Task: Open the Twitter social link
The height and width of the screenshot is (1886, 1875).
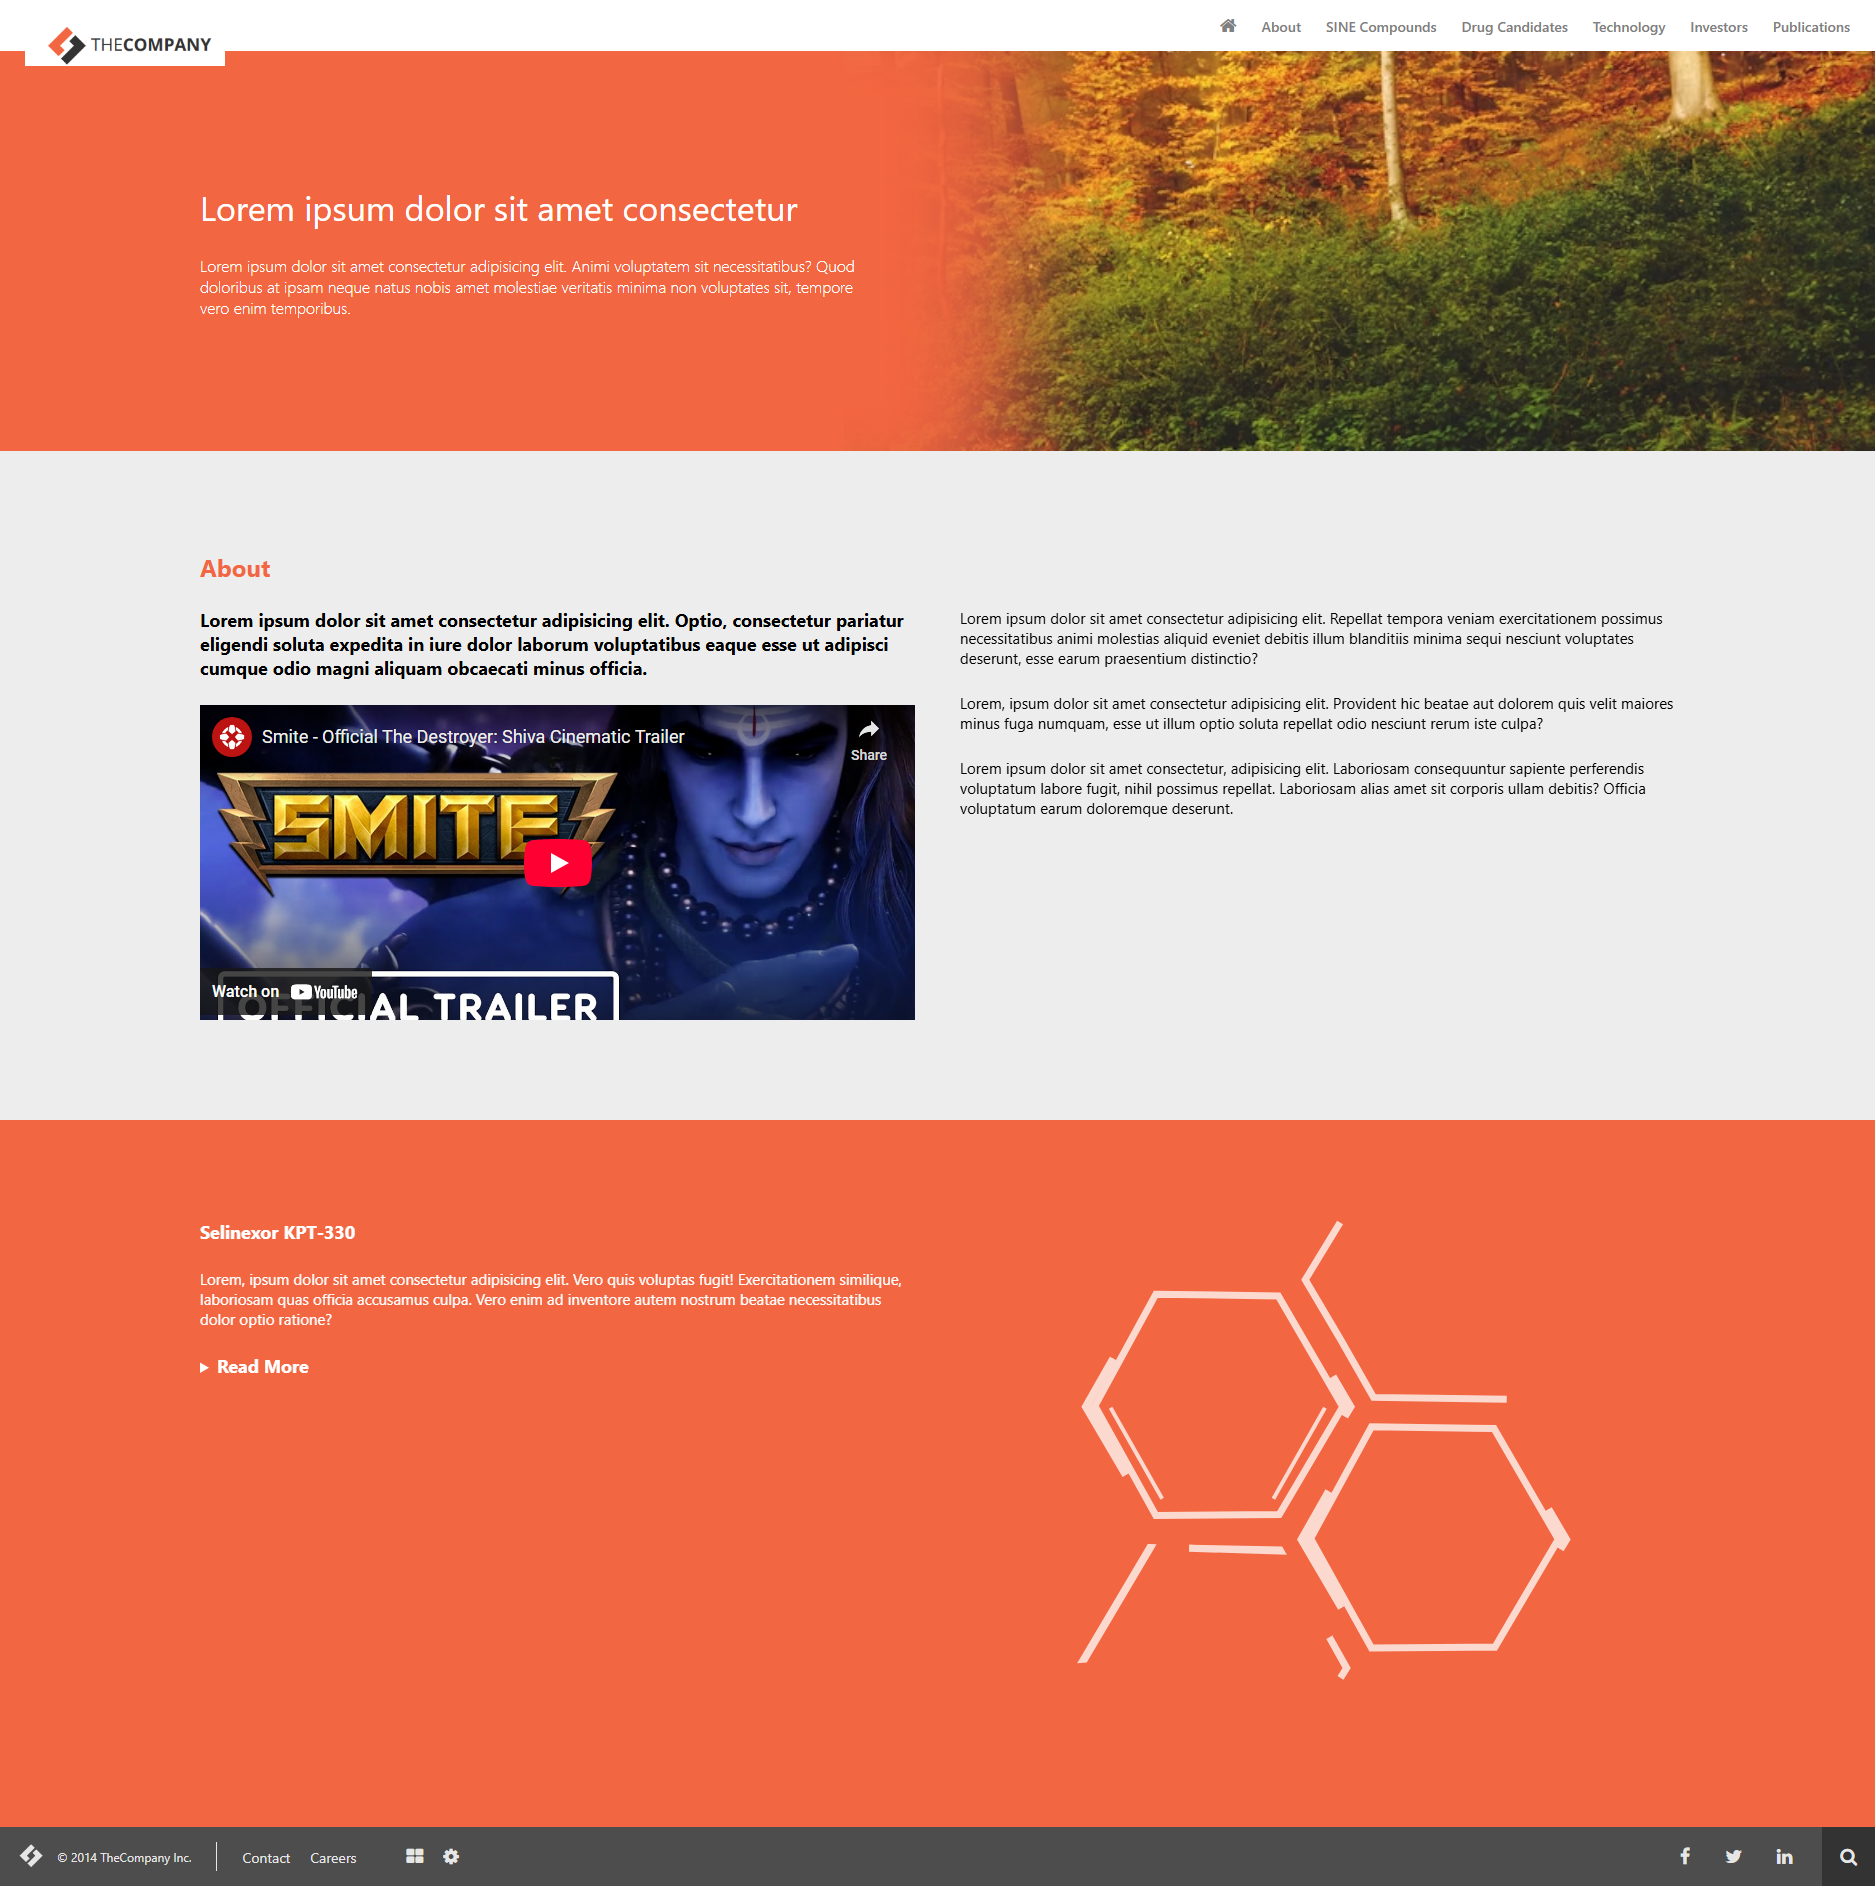Action: point(1733,1856)
